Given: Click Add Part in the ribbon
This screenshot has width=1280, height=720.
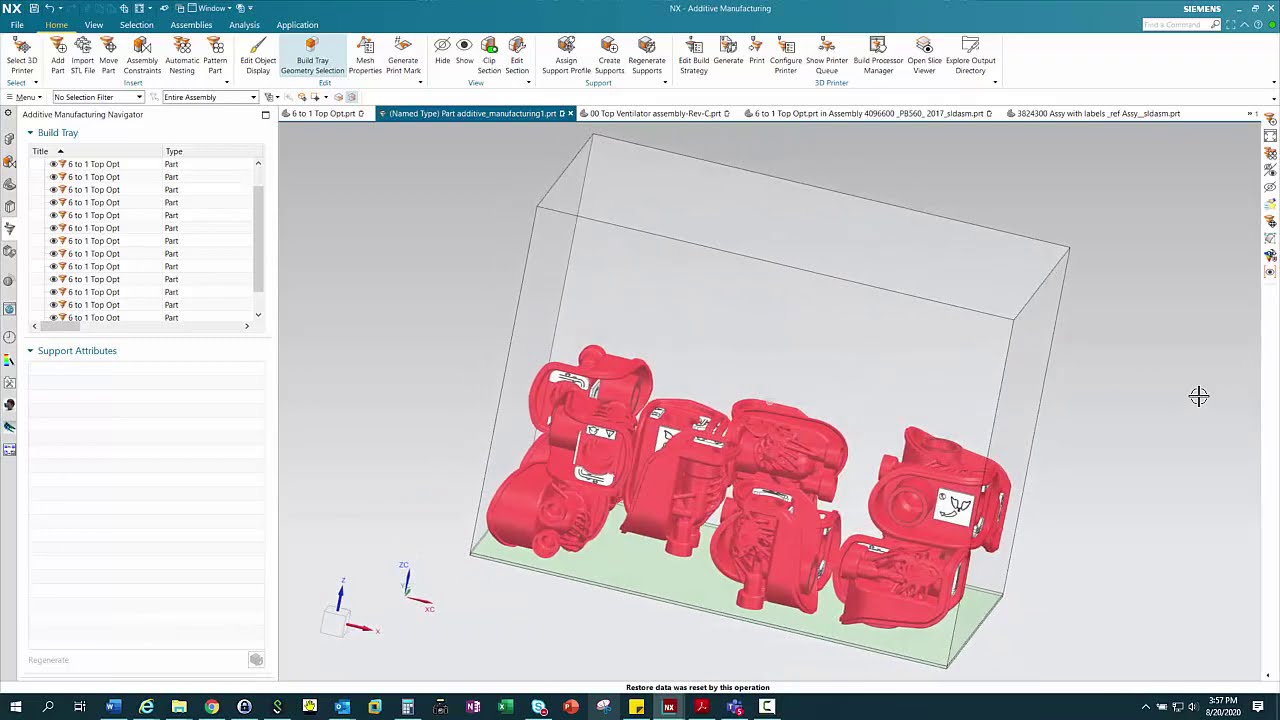Looking at the screenshot, I should [58, 55].
